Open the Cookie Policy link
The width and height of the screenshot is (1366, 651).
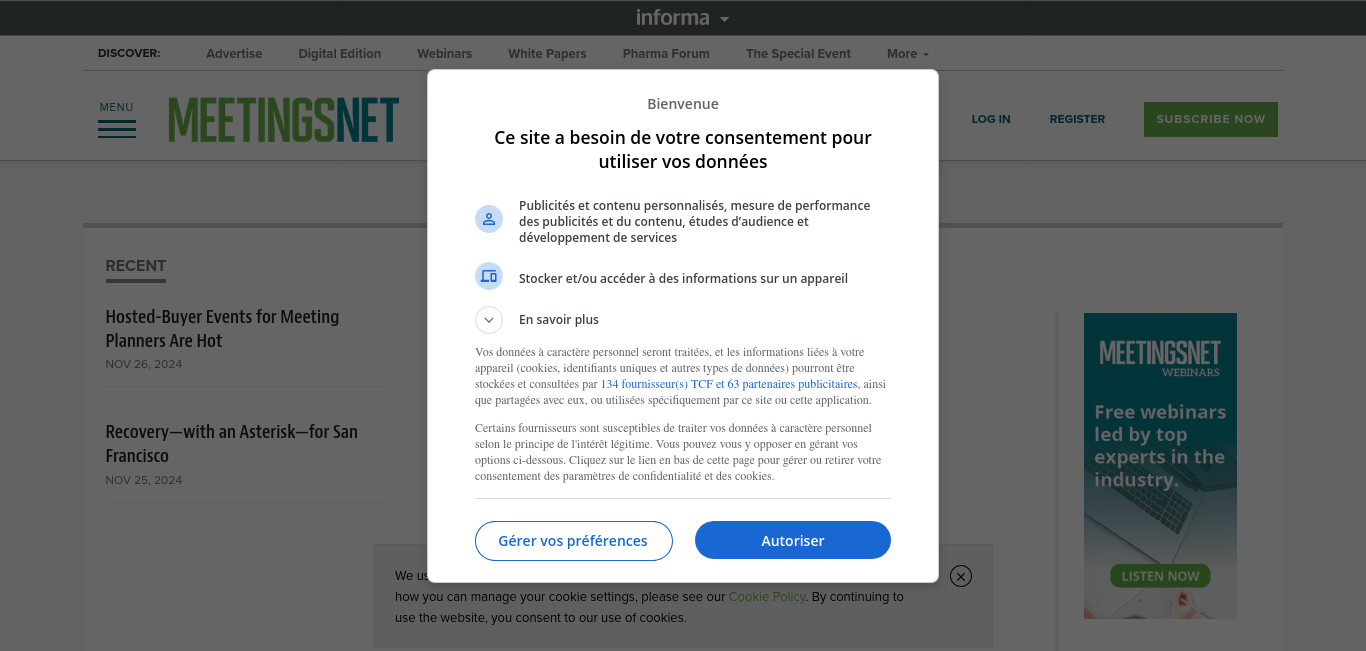point(767,597)
